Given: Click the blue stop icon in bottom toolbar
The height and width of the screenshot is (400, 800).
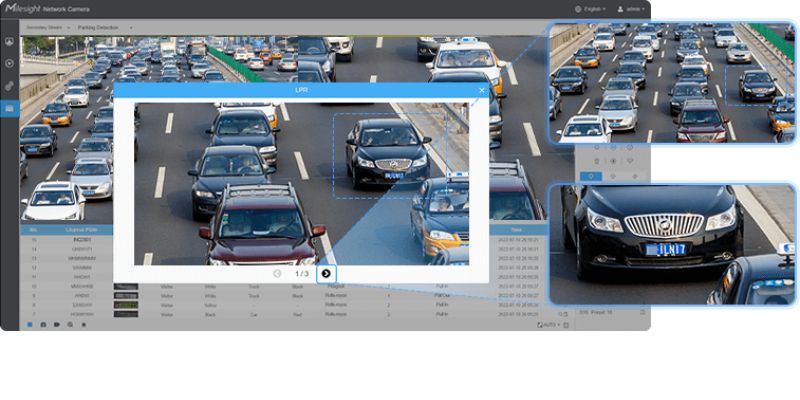Looking at the screenshot, I should pyautogui.click(x=30, y=325).
